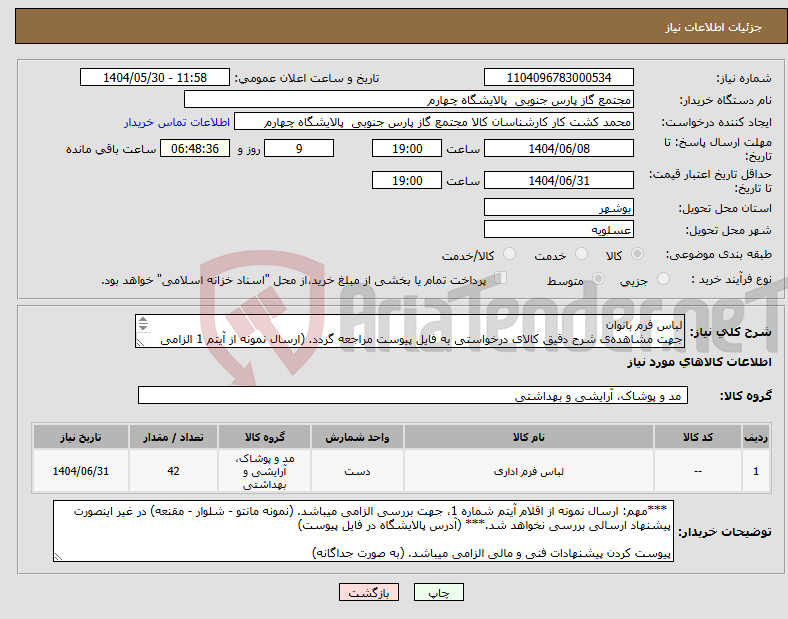Click the unit cell دست
Viewport: 788px width, 619px height.
click(357, 471)
